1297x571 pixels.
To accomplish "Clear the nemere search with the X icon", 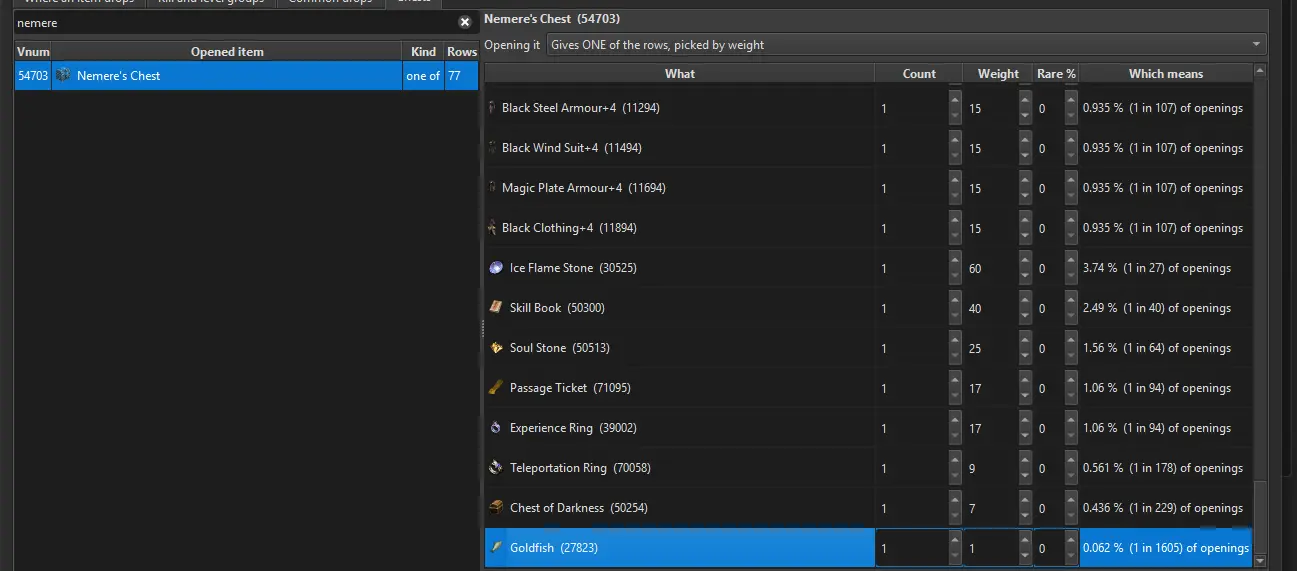I will tap(465, 22).
